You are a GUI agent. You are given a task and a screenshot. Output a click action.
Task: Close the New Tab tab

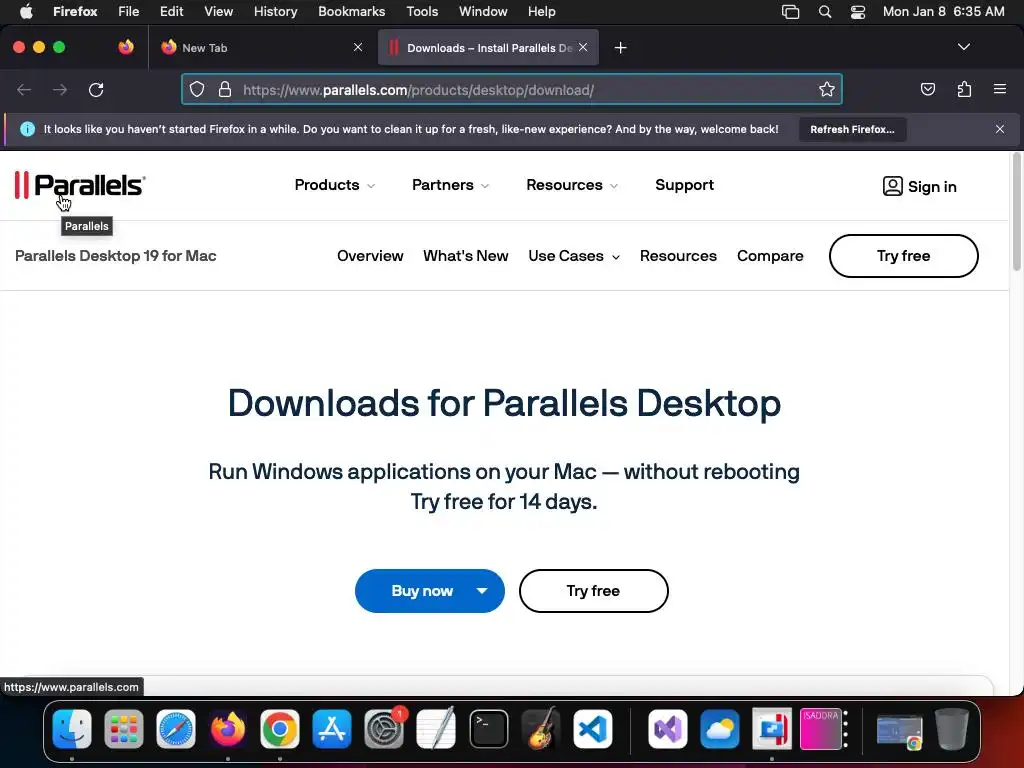point(358,47)
